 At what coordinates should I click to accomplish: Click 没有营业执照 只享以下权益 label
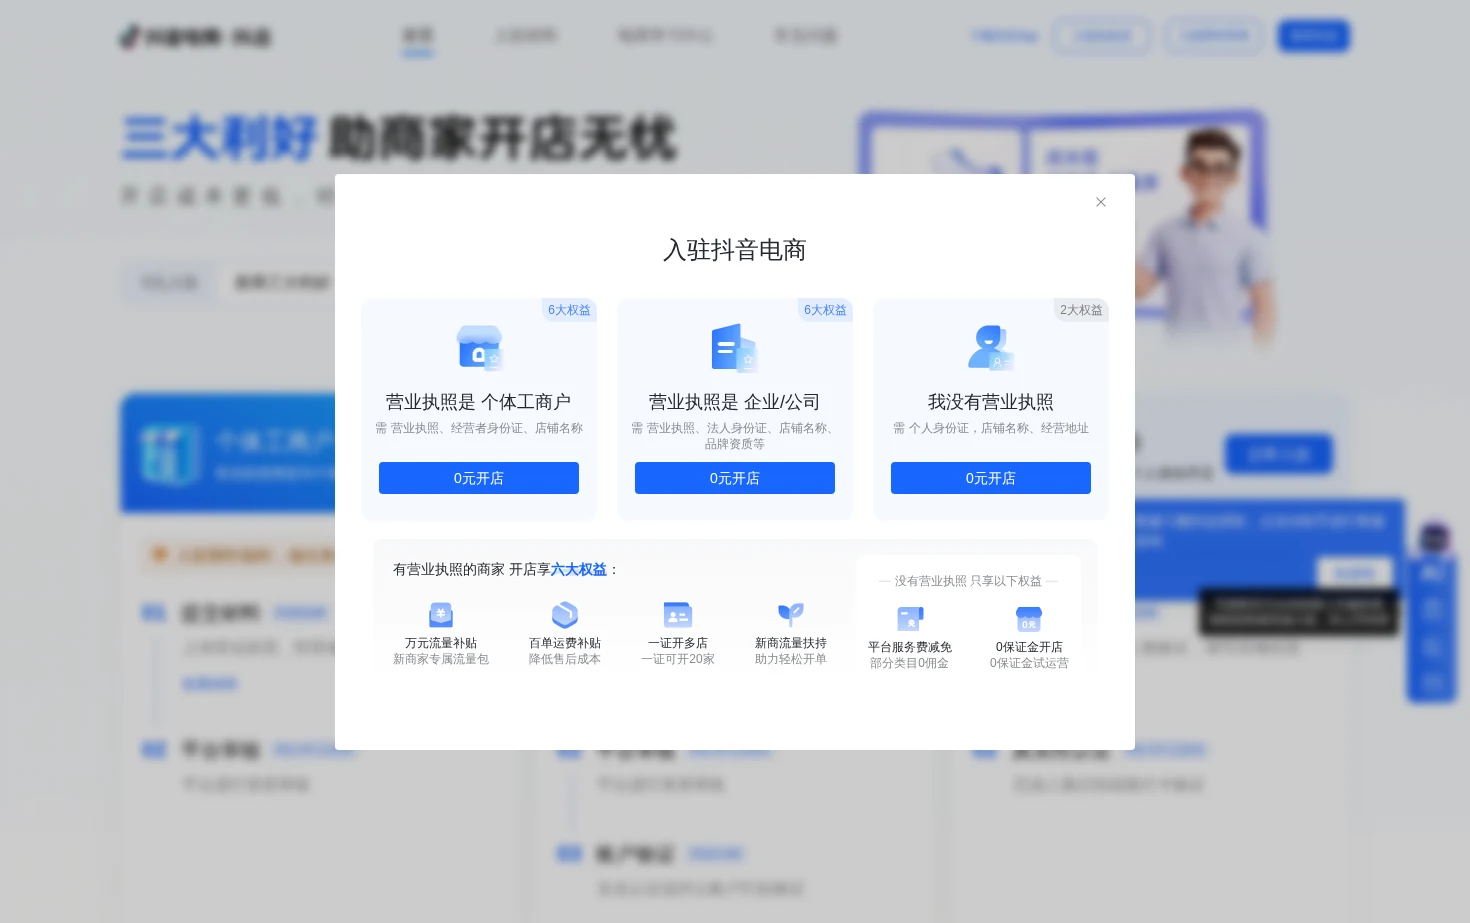pos(968,581)
